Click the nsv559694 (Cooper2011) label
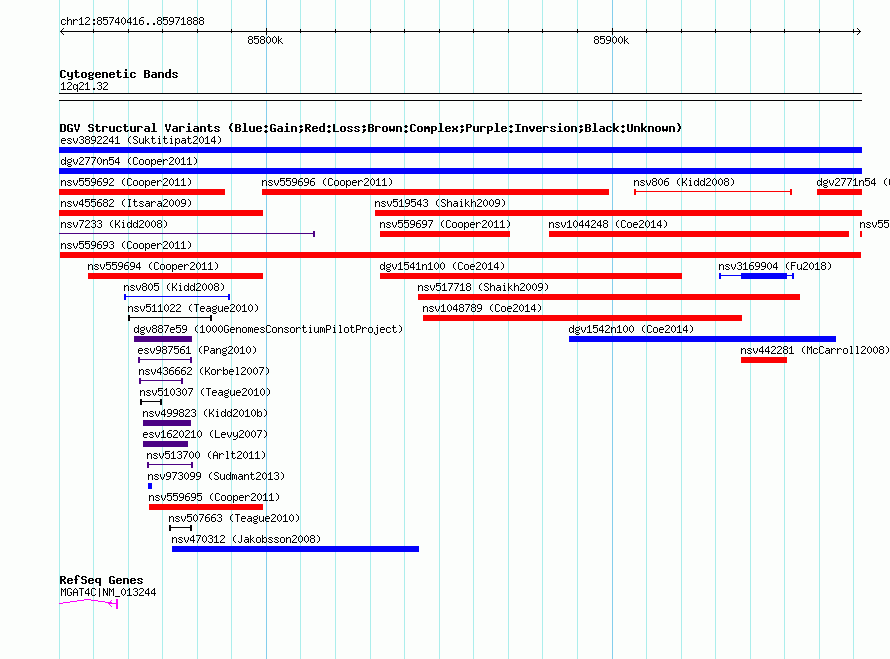 [153, 266]
